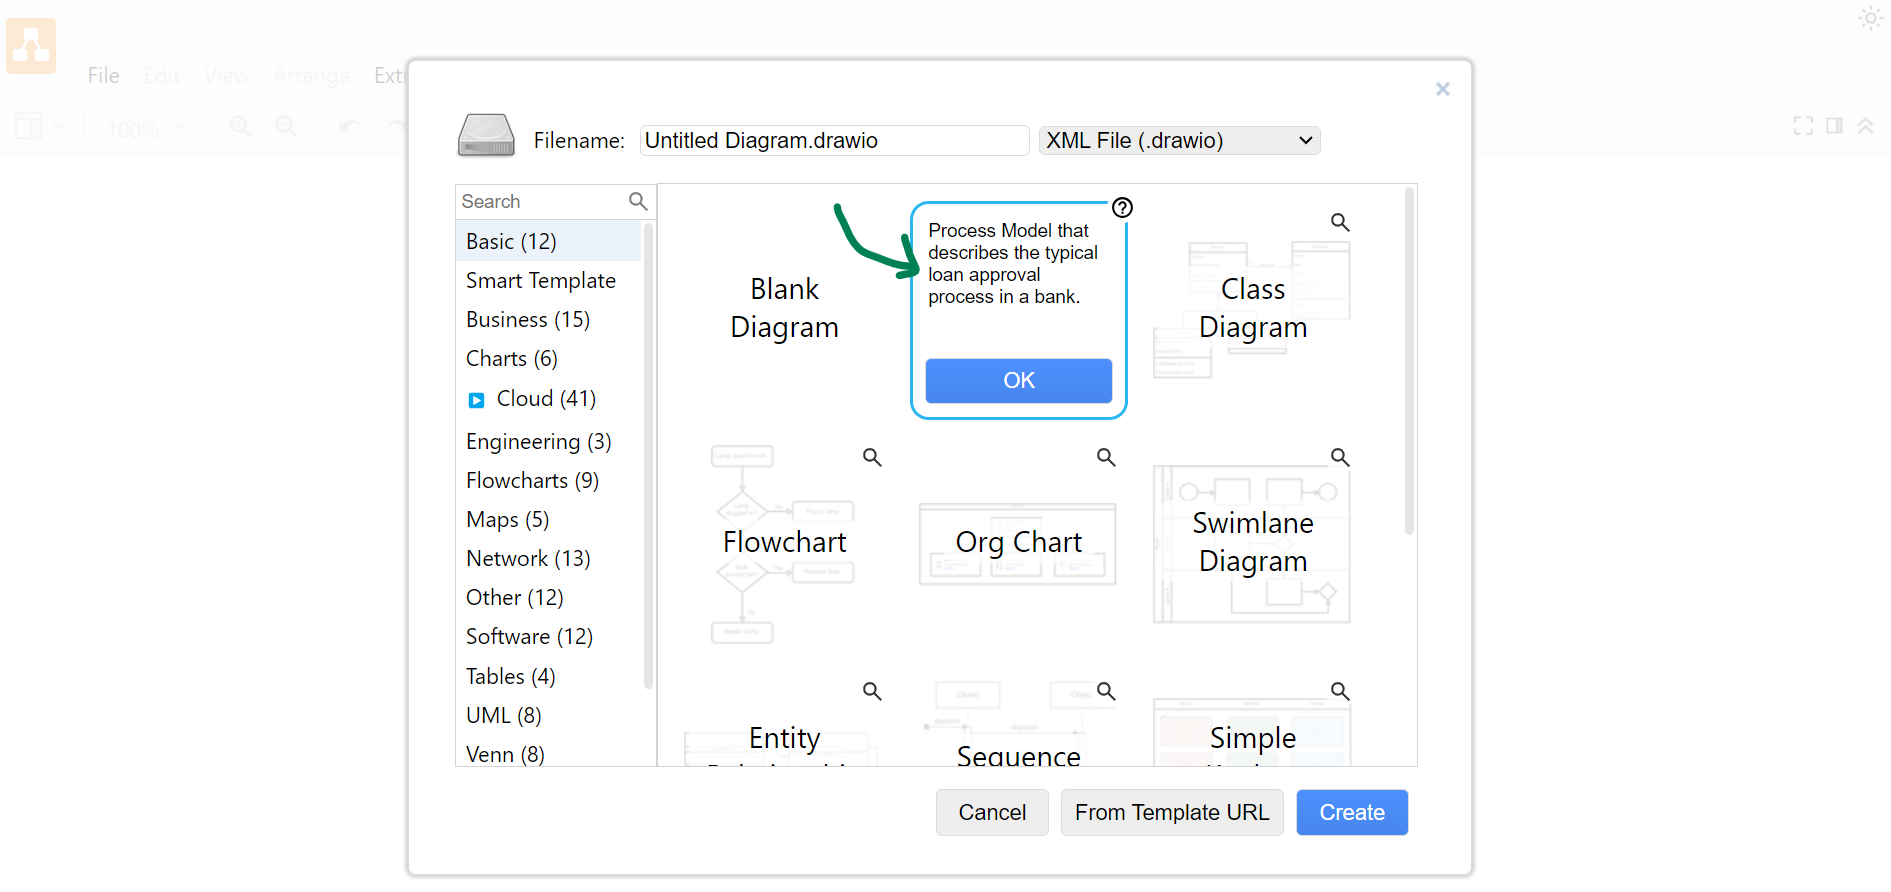Preview the Flowchart template with magnifier icon
Image resolution: width=1891 pixels, height=892 pixels.
872,457
